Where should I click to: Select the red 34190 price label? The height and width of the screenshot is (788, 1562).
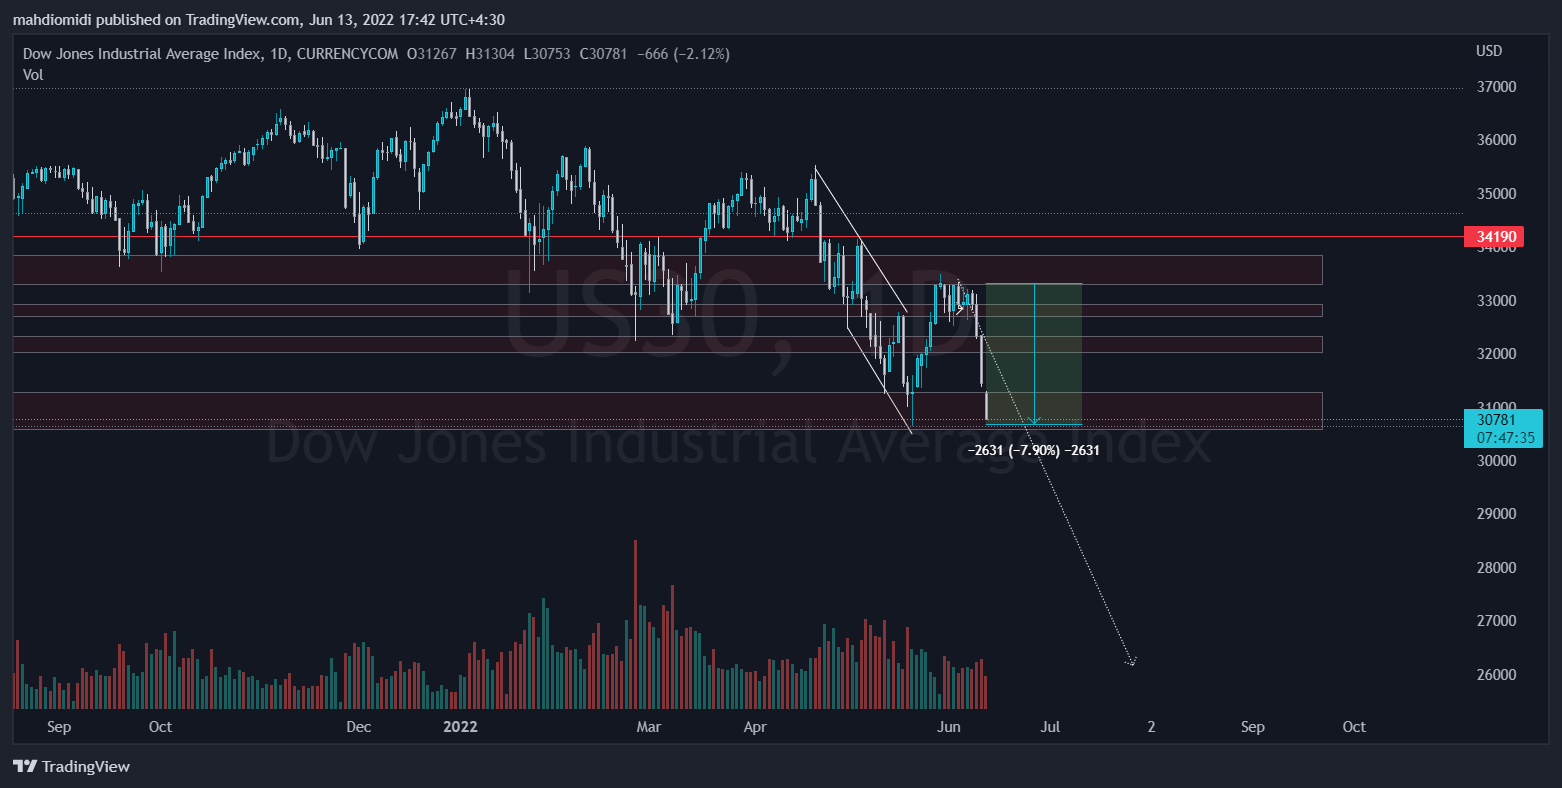1494,237
